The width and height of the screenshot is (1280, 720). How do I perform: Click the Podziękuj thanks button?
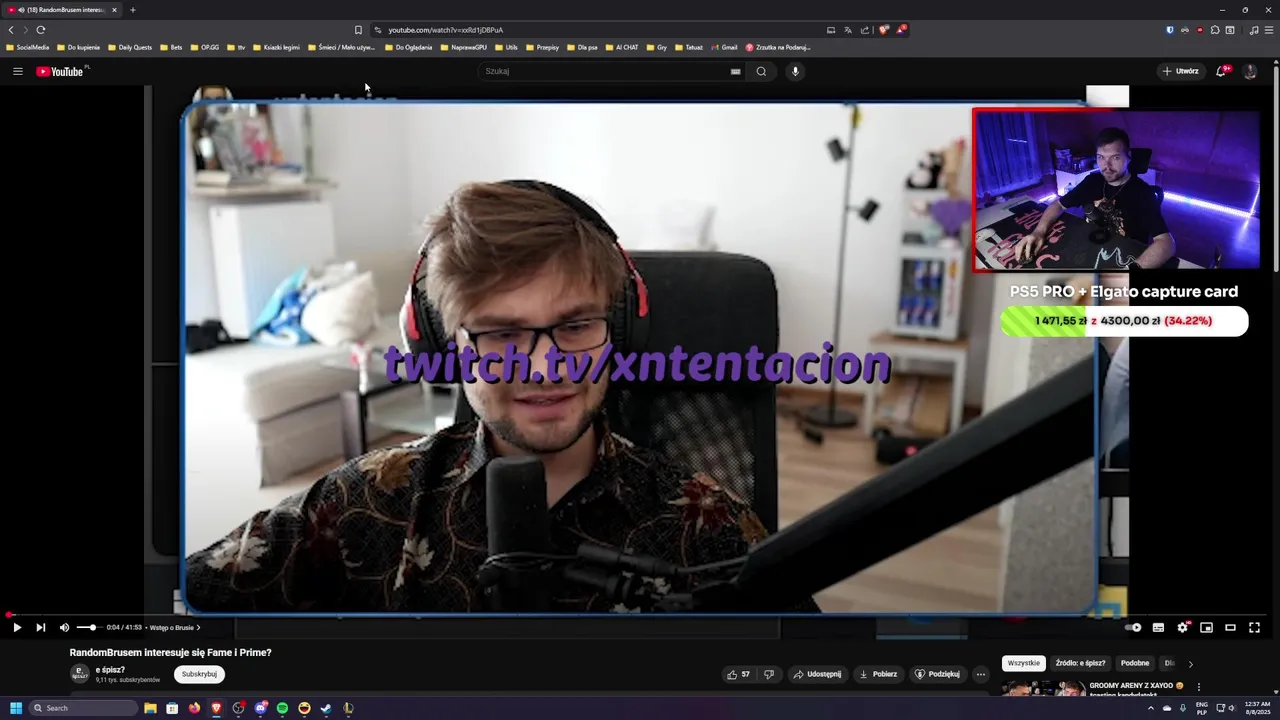(x=937, y=674)
